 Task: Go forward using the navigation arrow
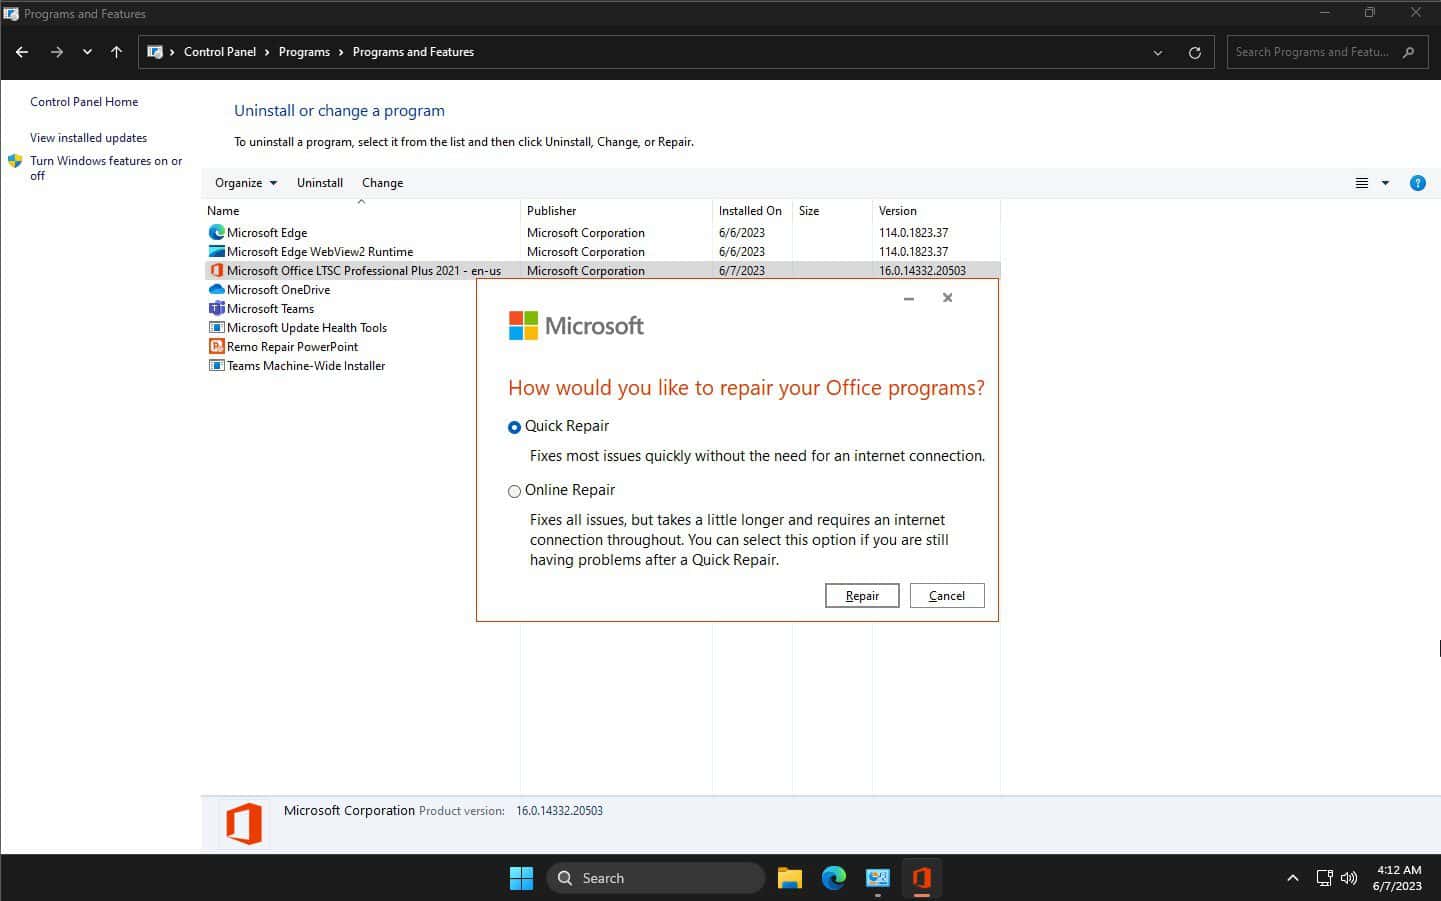click(x=57, y=52)
